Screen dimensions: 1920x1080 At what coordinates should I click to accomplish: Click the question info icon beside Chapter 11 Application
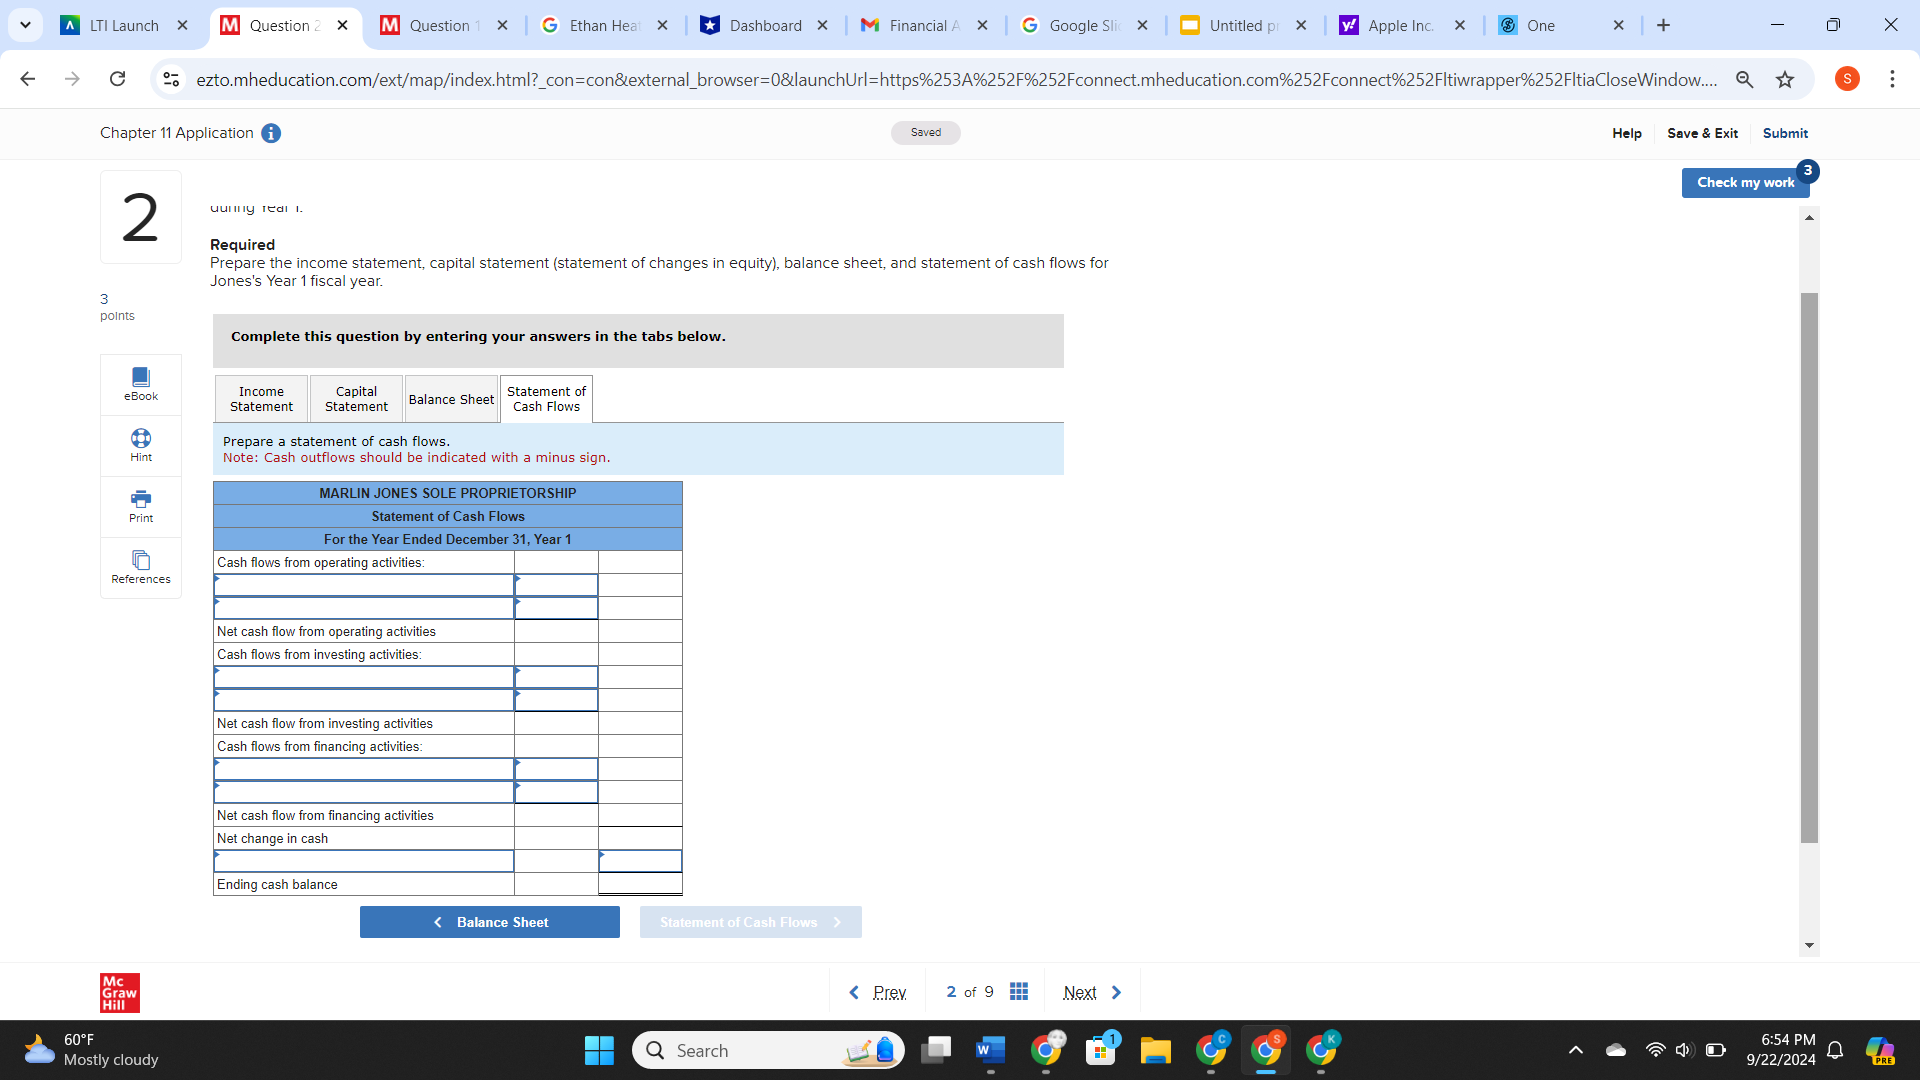point(270,133)
